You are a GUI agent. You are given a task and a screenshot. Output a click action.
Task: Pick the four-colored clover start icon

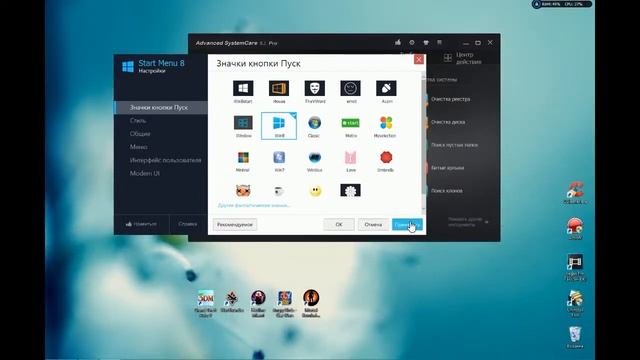tap(386, 123)
